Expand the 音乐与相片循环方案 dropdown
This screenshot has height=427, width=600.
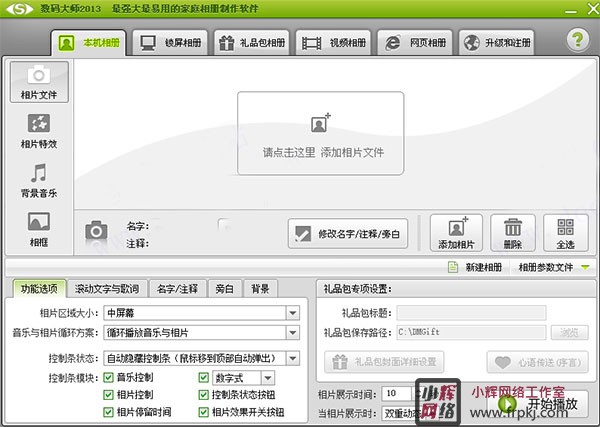point(293,332)
